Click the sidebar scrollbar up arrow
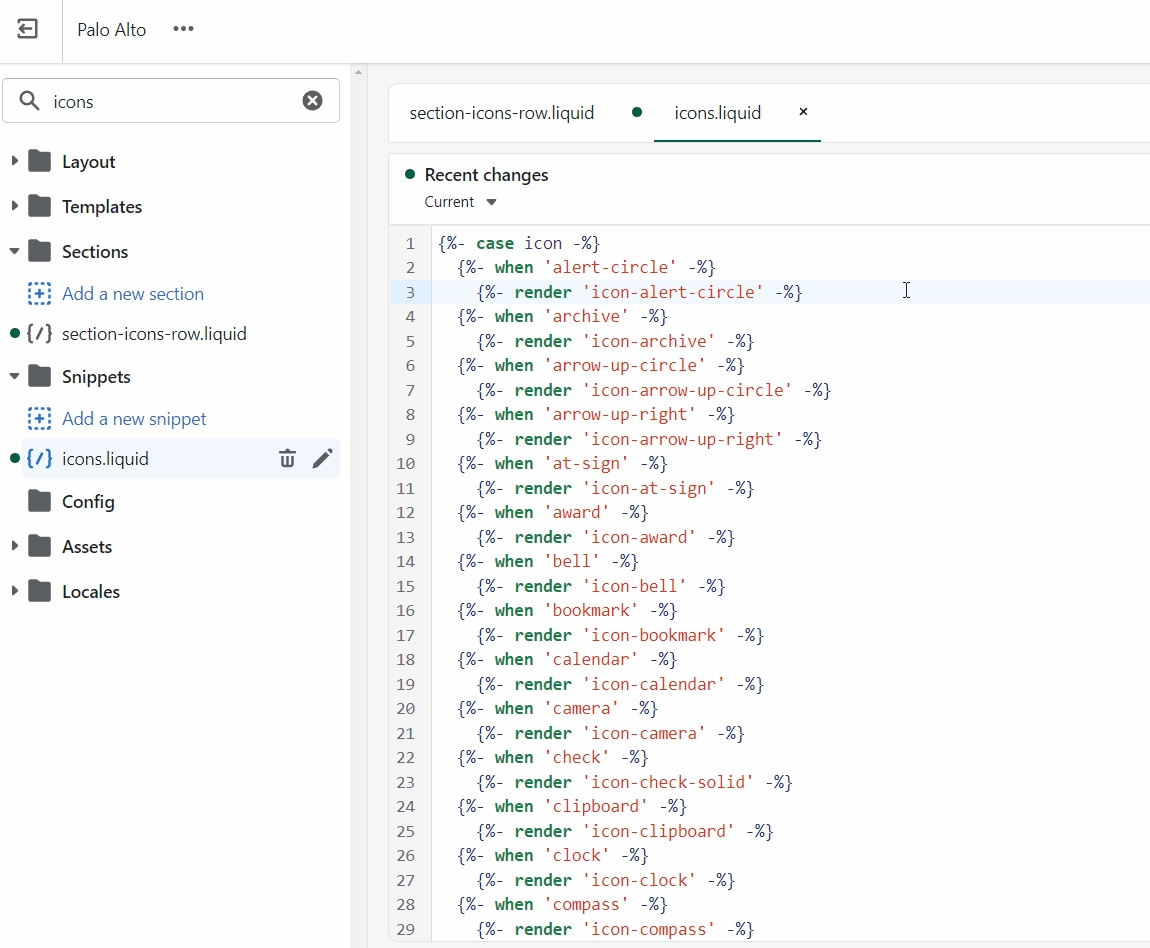This screenshot has height=948, width=1150. click(x=359, y=72)
